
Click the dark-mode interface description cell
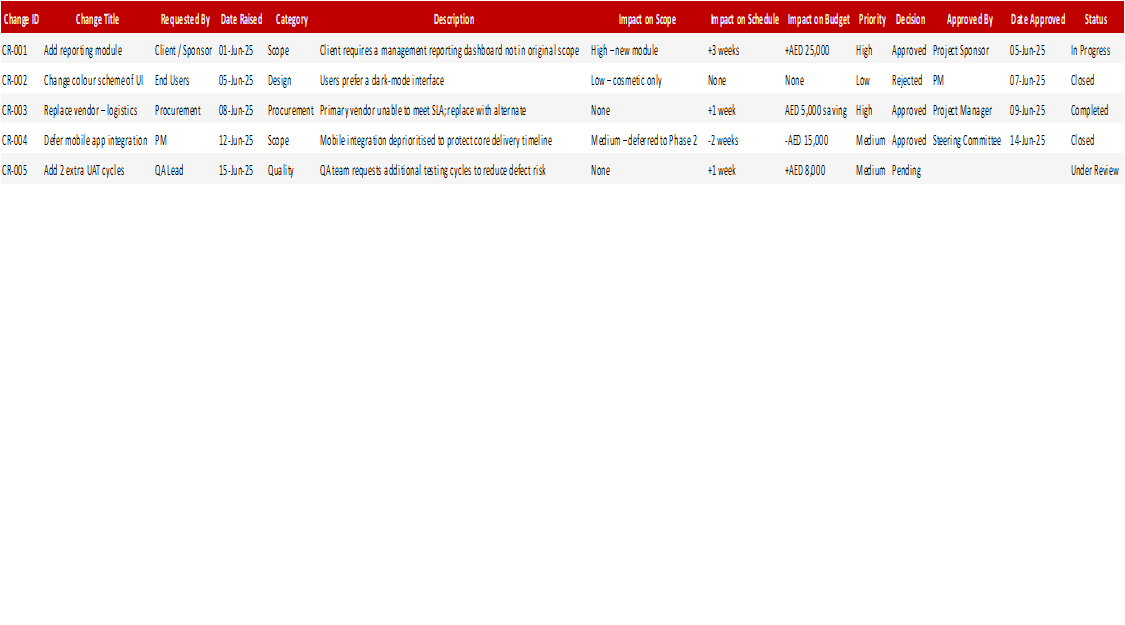382,80
